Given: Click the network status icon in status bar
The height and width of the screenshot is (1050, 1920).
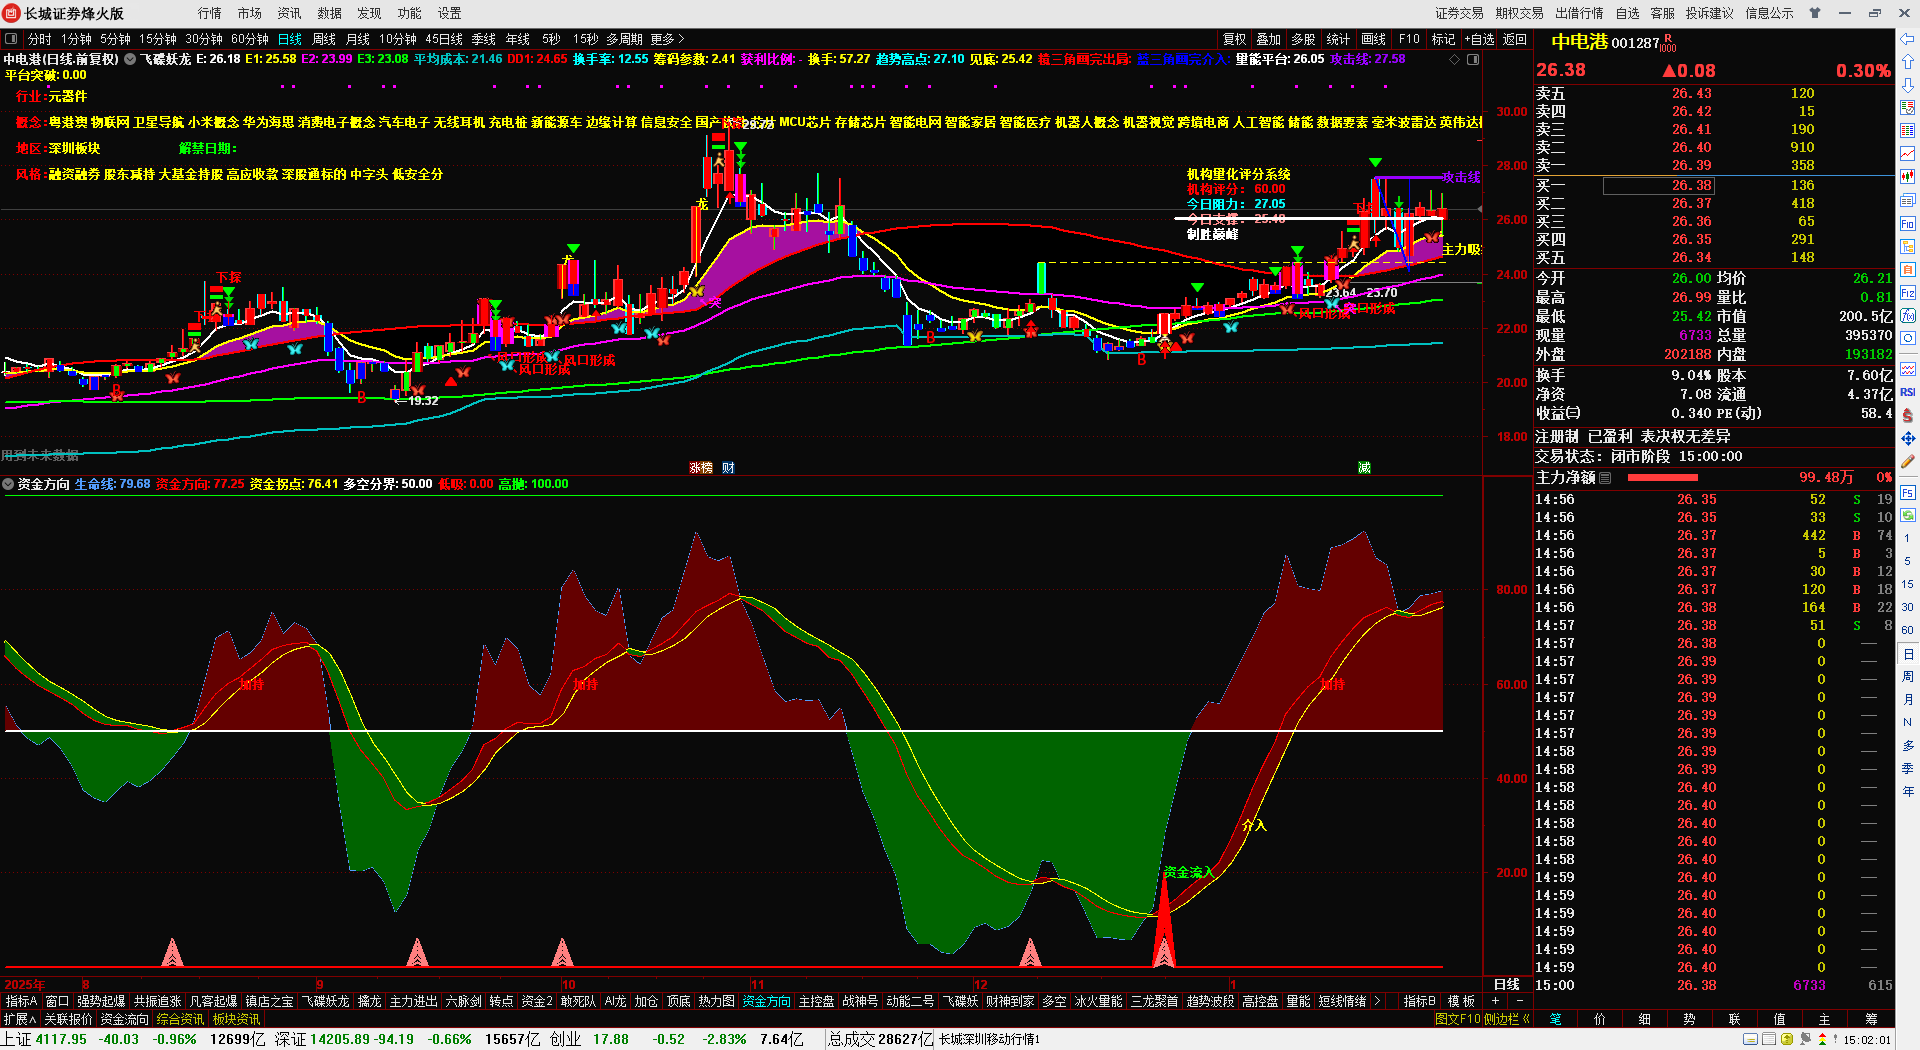Looking at the screenshot, I should (1806, 1040).
